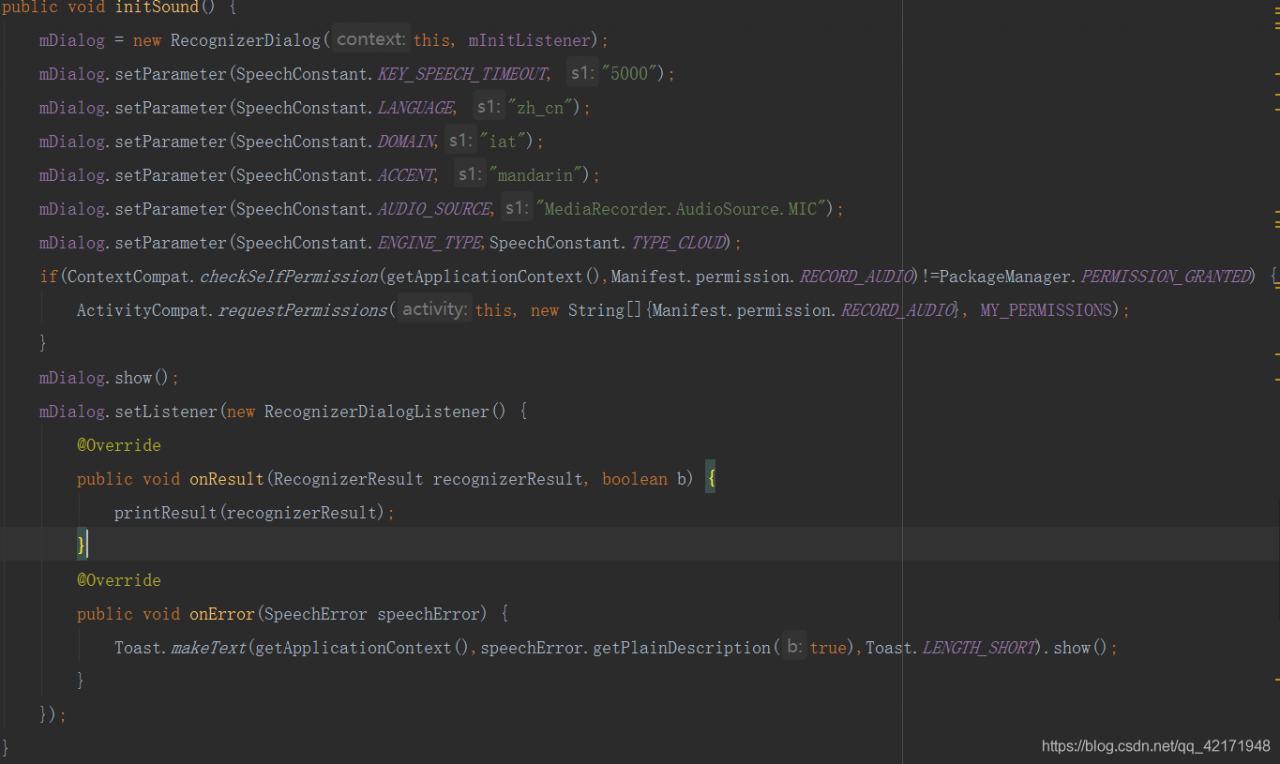This screenshot has height=764, width=1280.
Task: Place cursor on getPlainDescription call
Action: coord(682,648)
